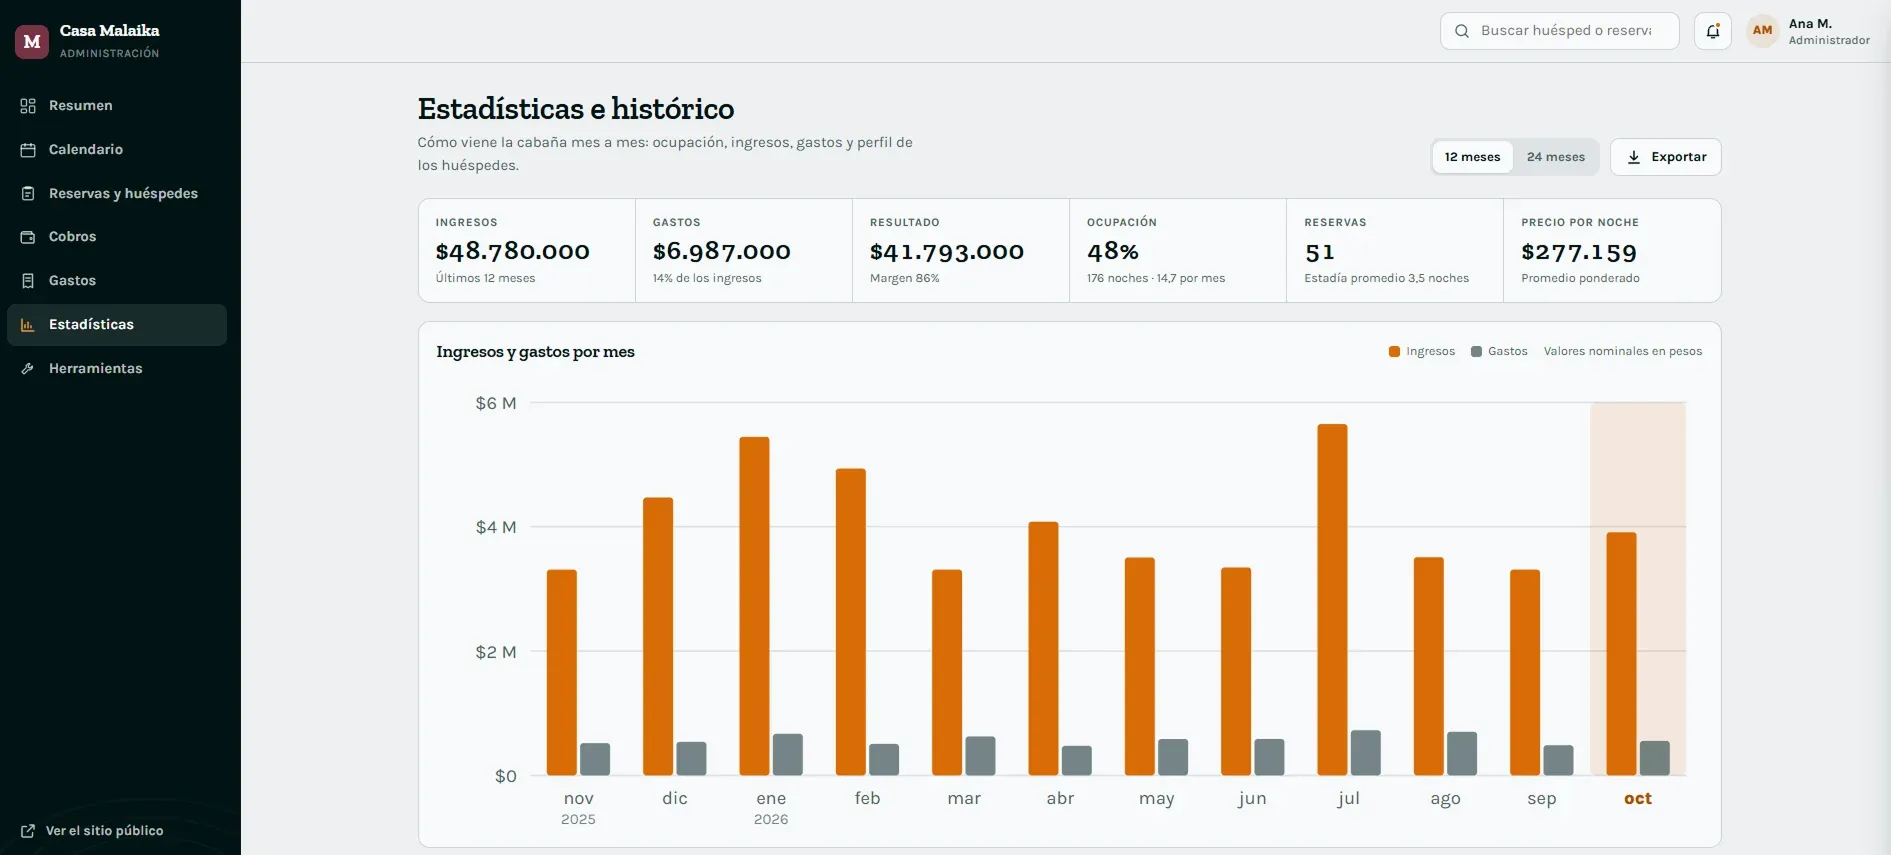Navigate to Cobros

[117, 237]
